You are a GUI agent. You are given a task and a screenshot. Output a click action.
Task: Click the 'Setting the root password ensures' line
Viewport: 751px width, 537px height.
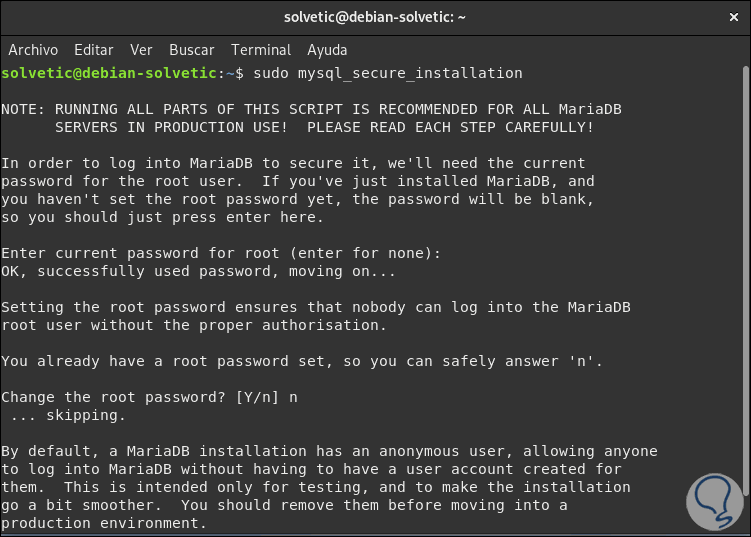click(315, 307)
